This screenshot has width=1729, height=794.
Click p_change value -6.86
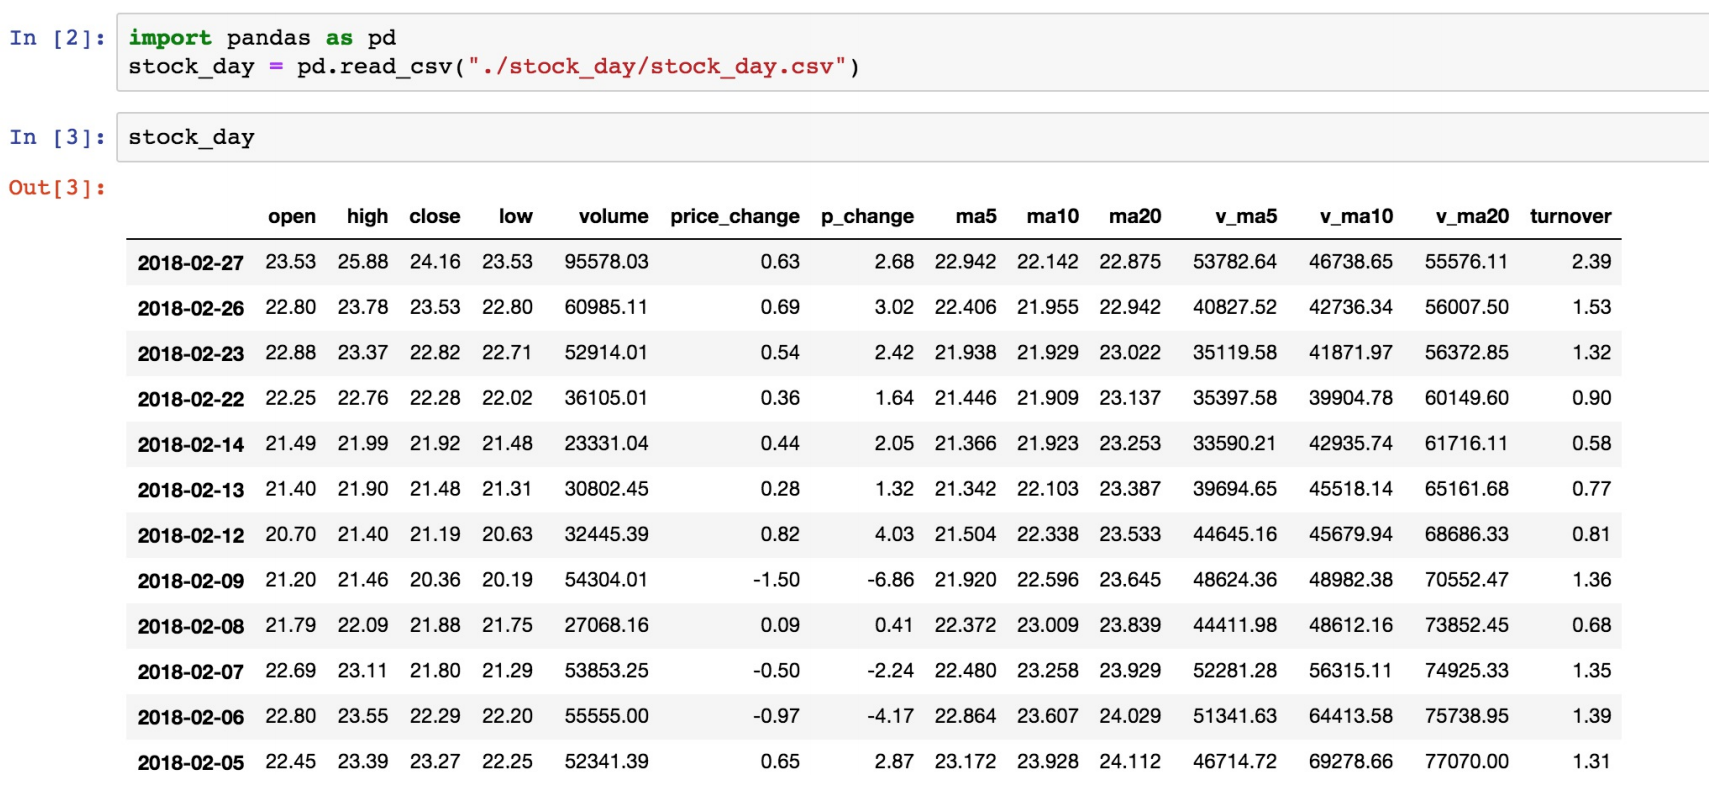(x=890, y=580)
